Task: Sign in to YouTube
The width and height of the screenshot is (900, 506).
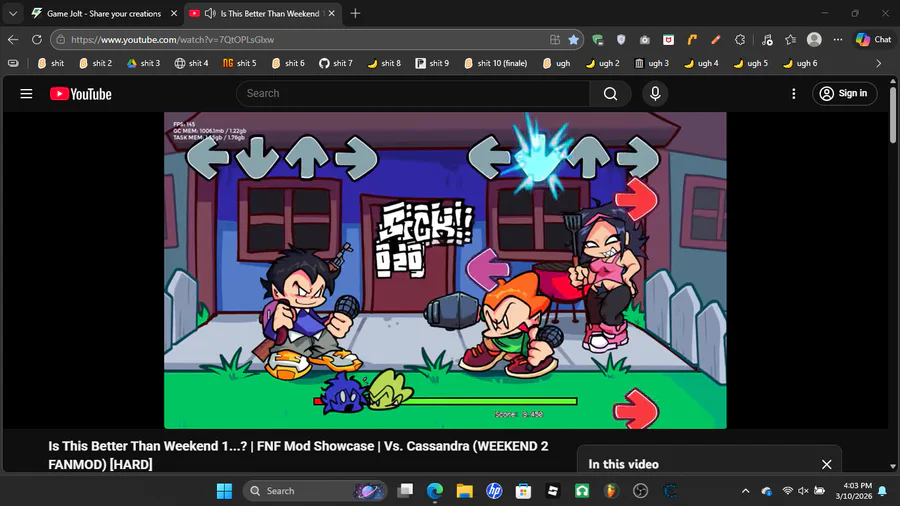Action: 844,94
